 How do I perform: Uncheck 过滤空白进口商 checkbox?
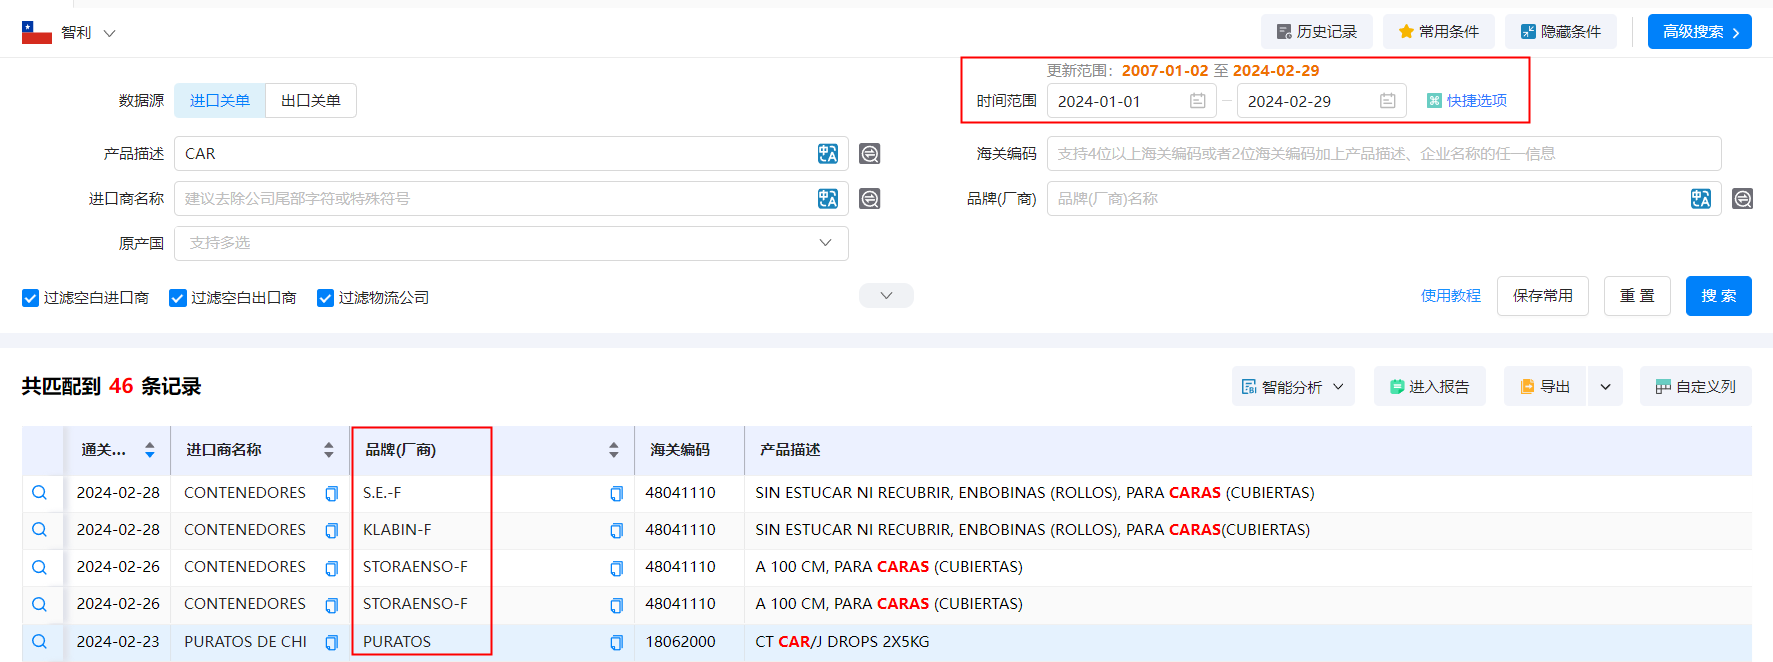[x=31, y=298]
